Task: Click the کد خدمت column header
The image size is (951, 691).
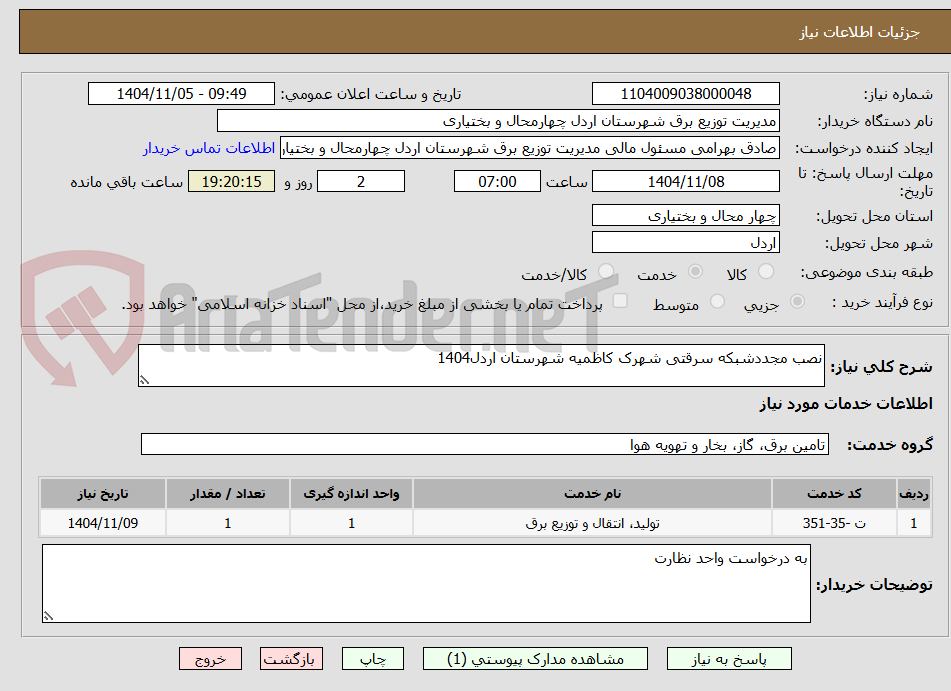Action: (834, 494)
